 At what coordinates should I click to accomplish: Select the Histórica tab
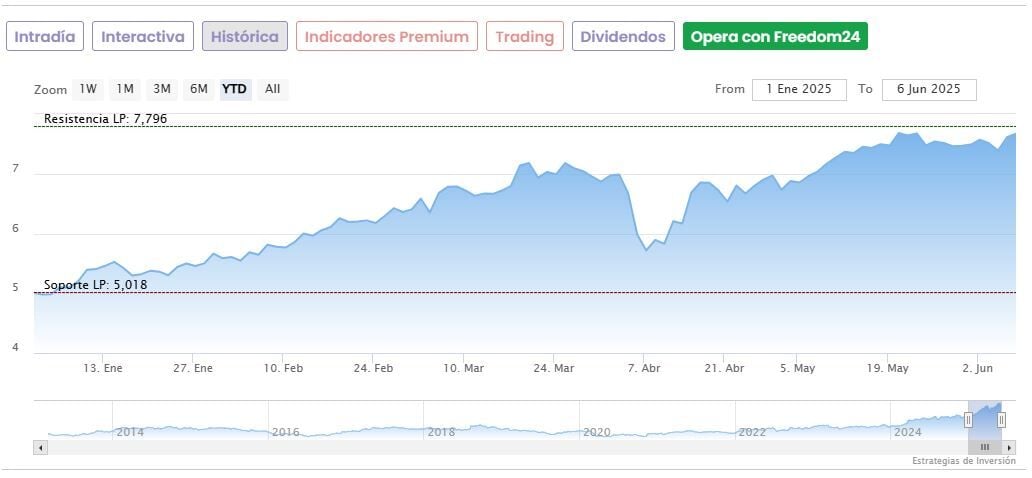(x=245, y=37)
